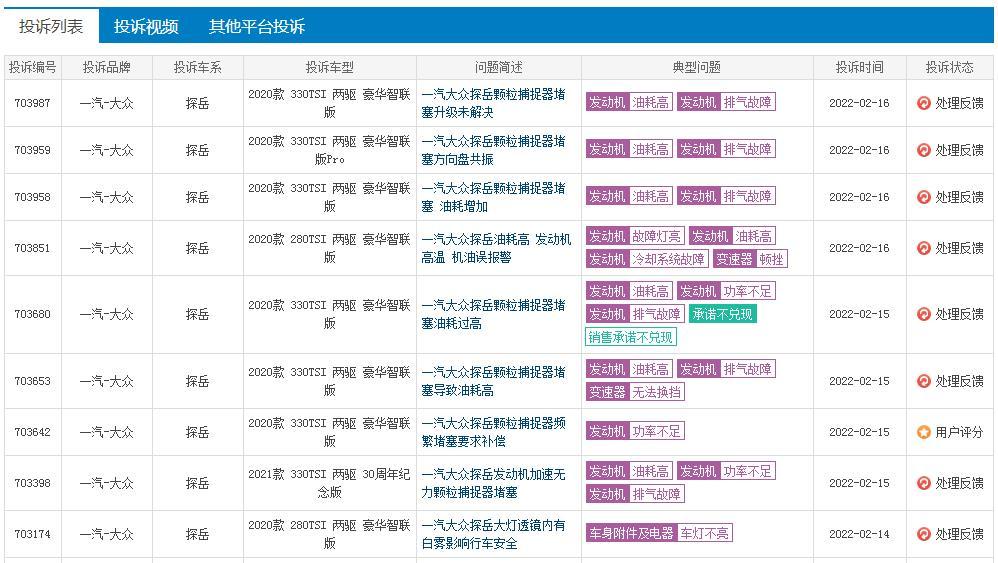Click the 投诉时间 column header
This screenshot has height=563, width=998.
pyautogui.click(x=859, y=67)
